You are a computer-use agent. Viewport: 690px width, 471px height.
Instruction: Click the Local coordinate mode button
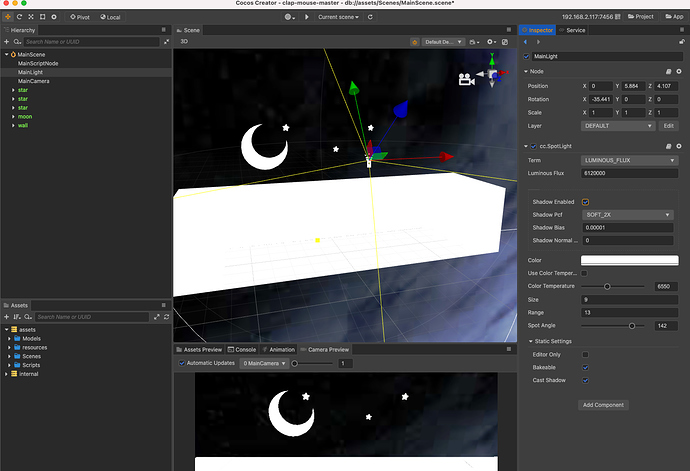click(109, 17)
